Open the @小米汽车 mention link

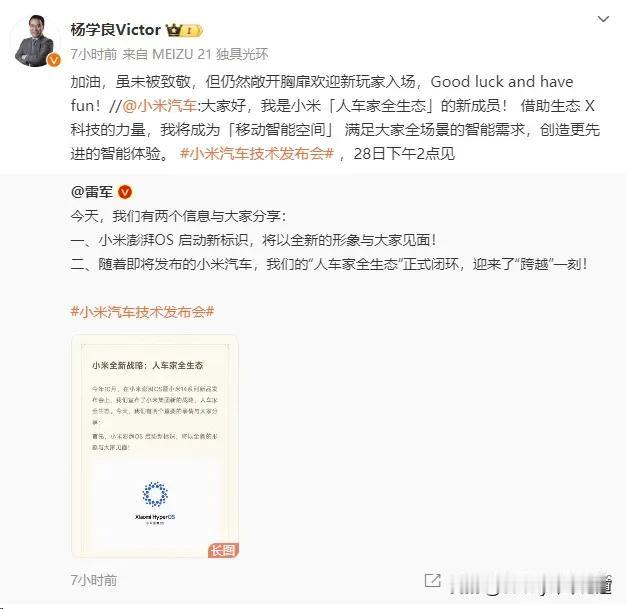pos(160,106)
